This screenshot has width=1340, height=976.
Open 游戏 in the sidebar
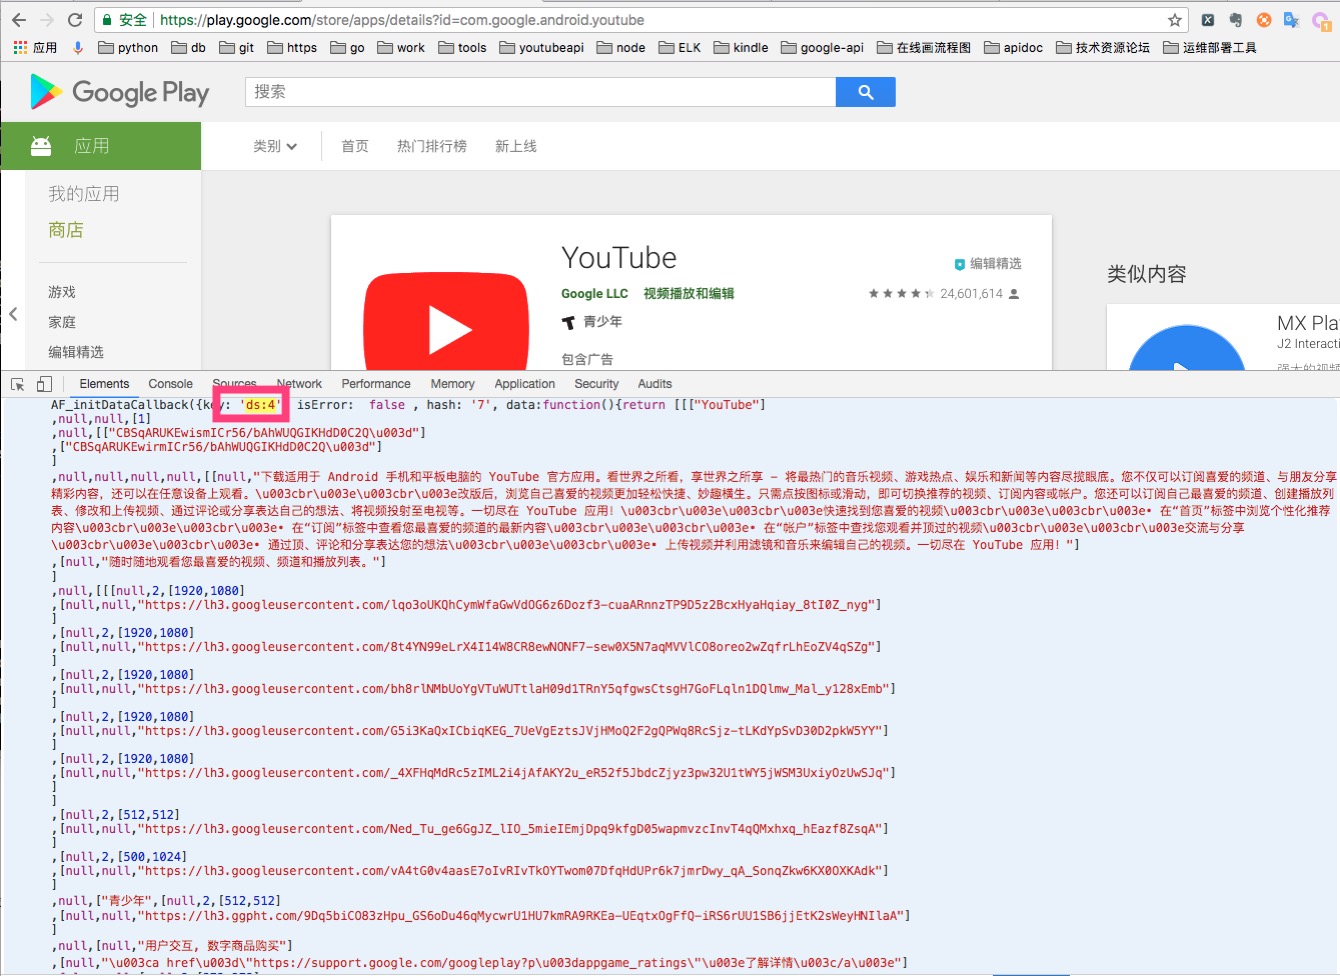pyautogui.click(x=62, y=292)
